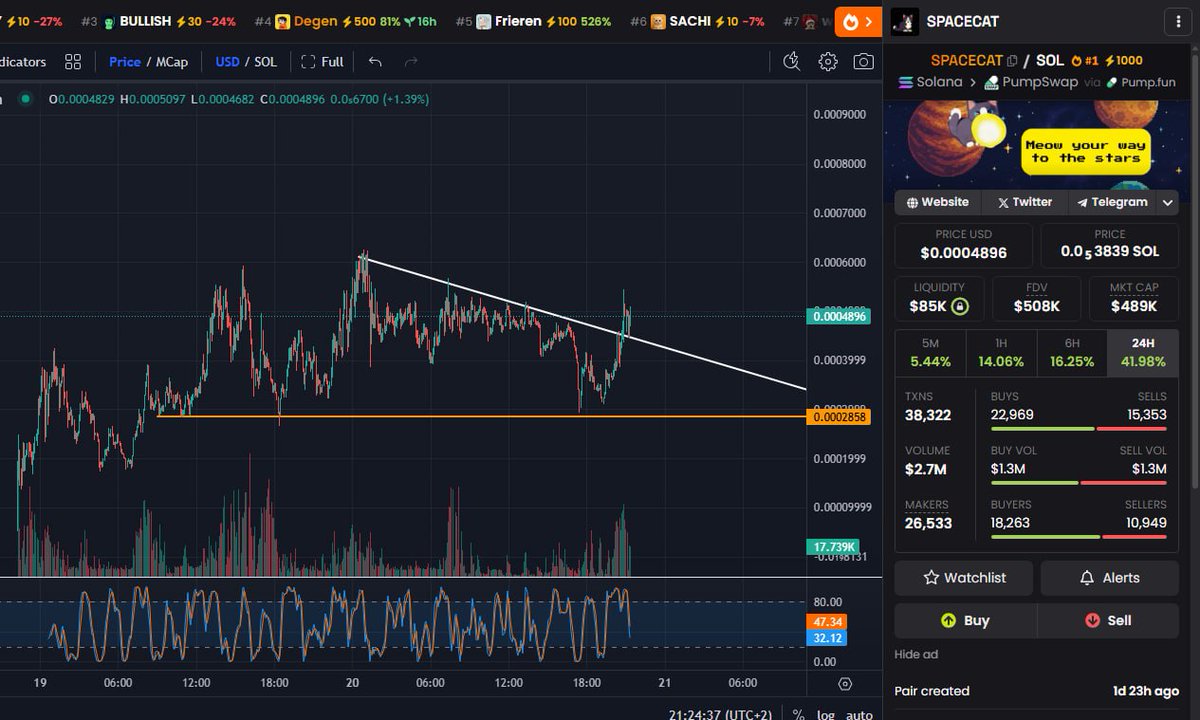Open the token Telegram link
Image resolution: width=1200 pixels, height=720 pixels.
[x=1112, y=202]
